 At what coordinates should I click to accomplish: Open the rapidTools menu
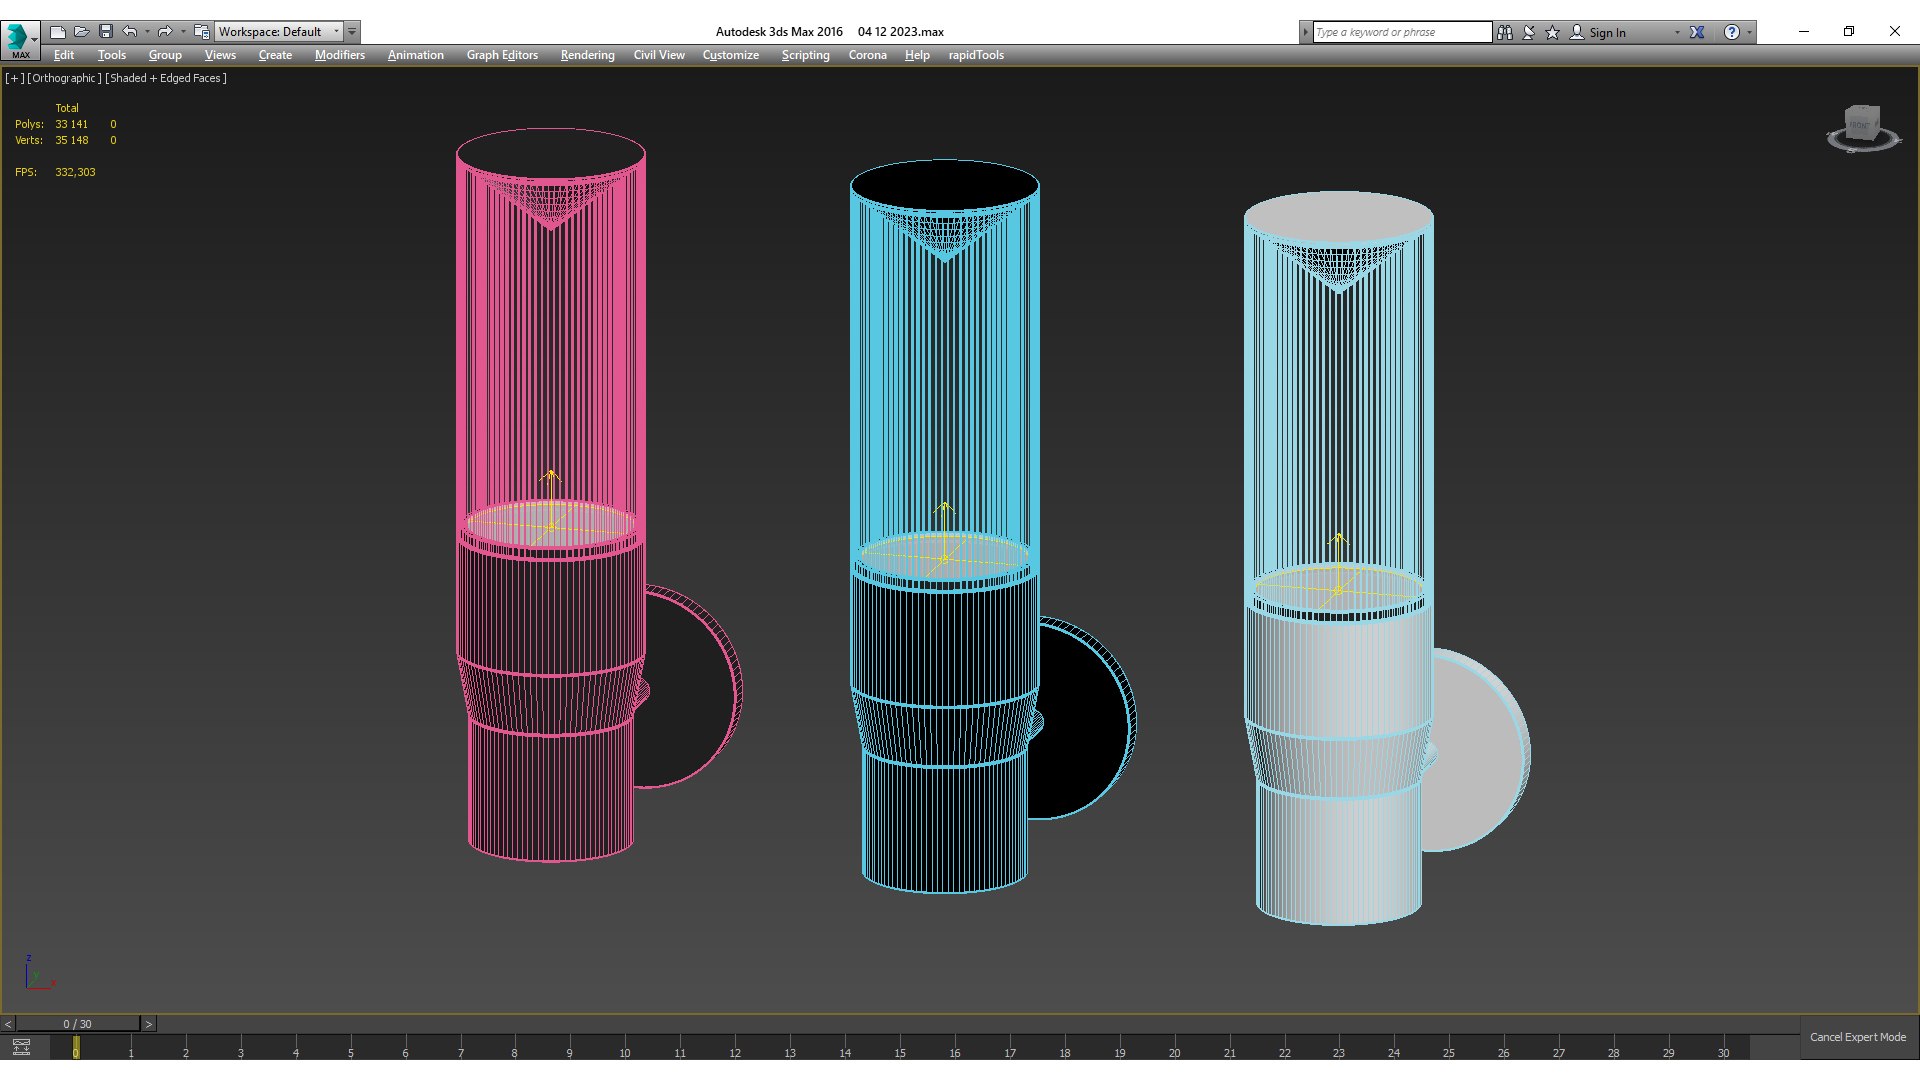(976, 55)
